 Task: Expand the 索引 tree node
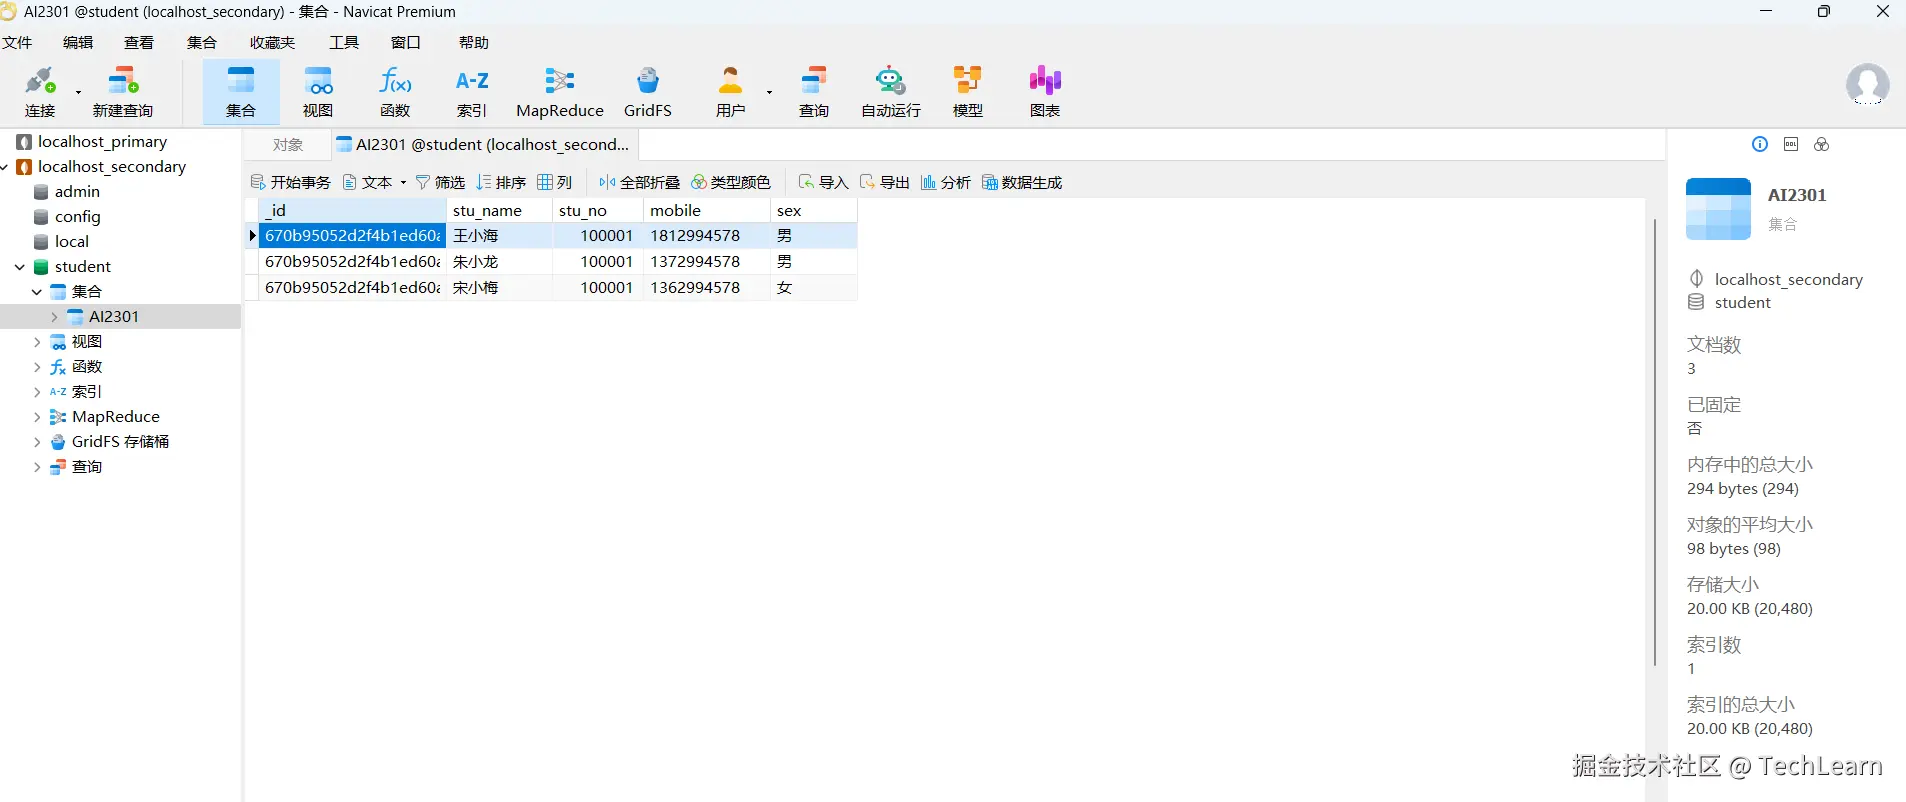click(x=37, y=392)
